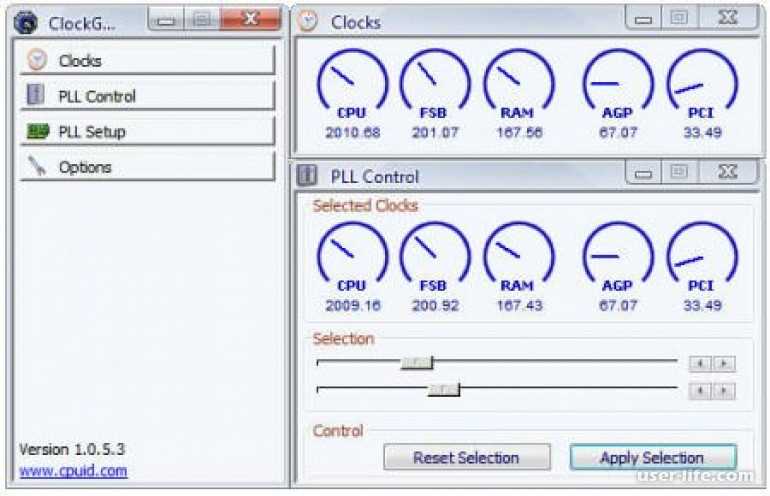Viewport: 770px width, 496px height.
Task: Click the RAM gauge under Selected Clocks
Action: point(519,254)
